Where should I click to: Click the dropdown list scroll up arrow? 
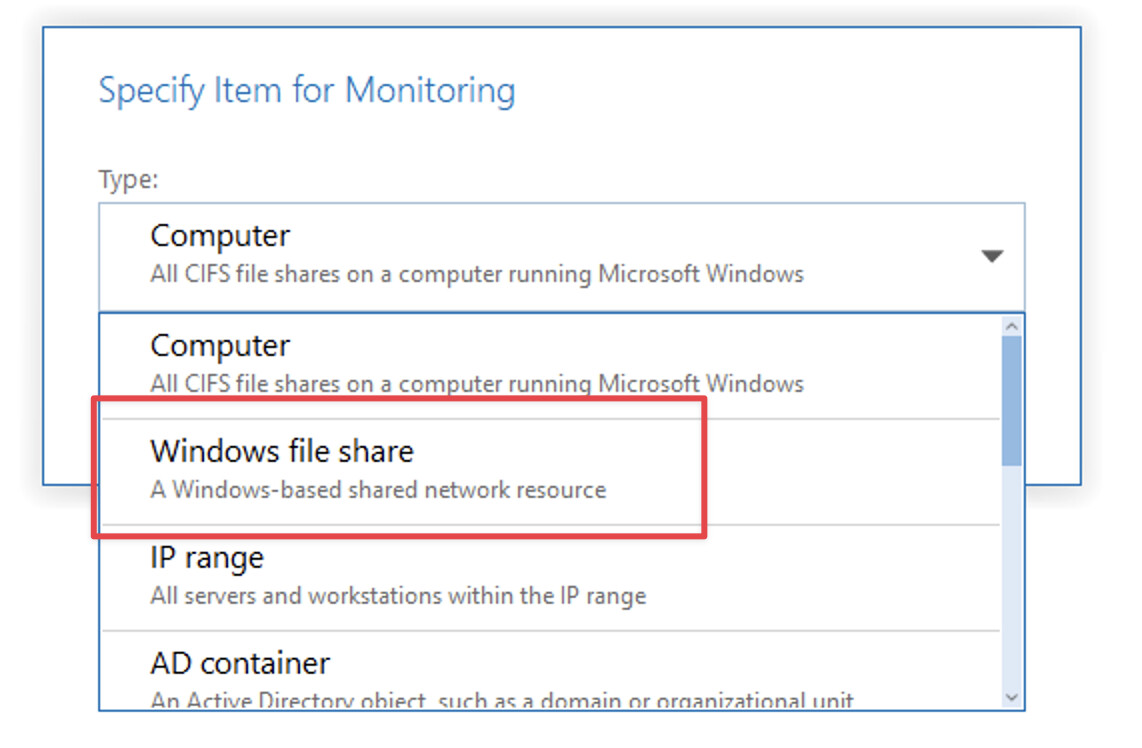click(x=1011, y=326)
